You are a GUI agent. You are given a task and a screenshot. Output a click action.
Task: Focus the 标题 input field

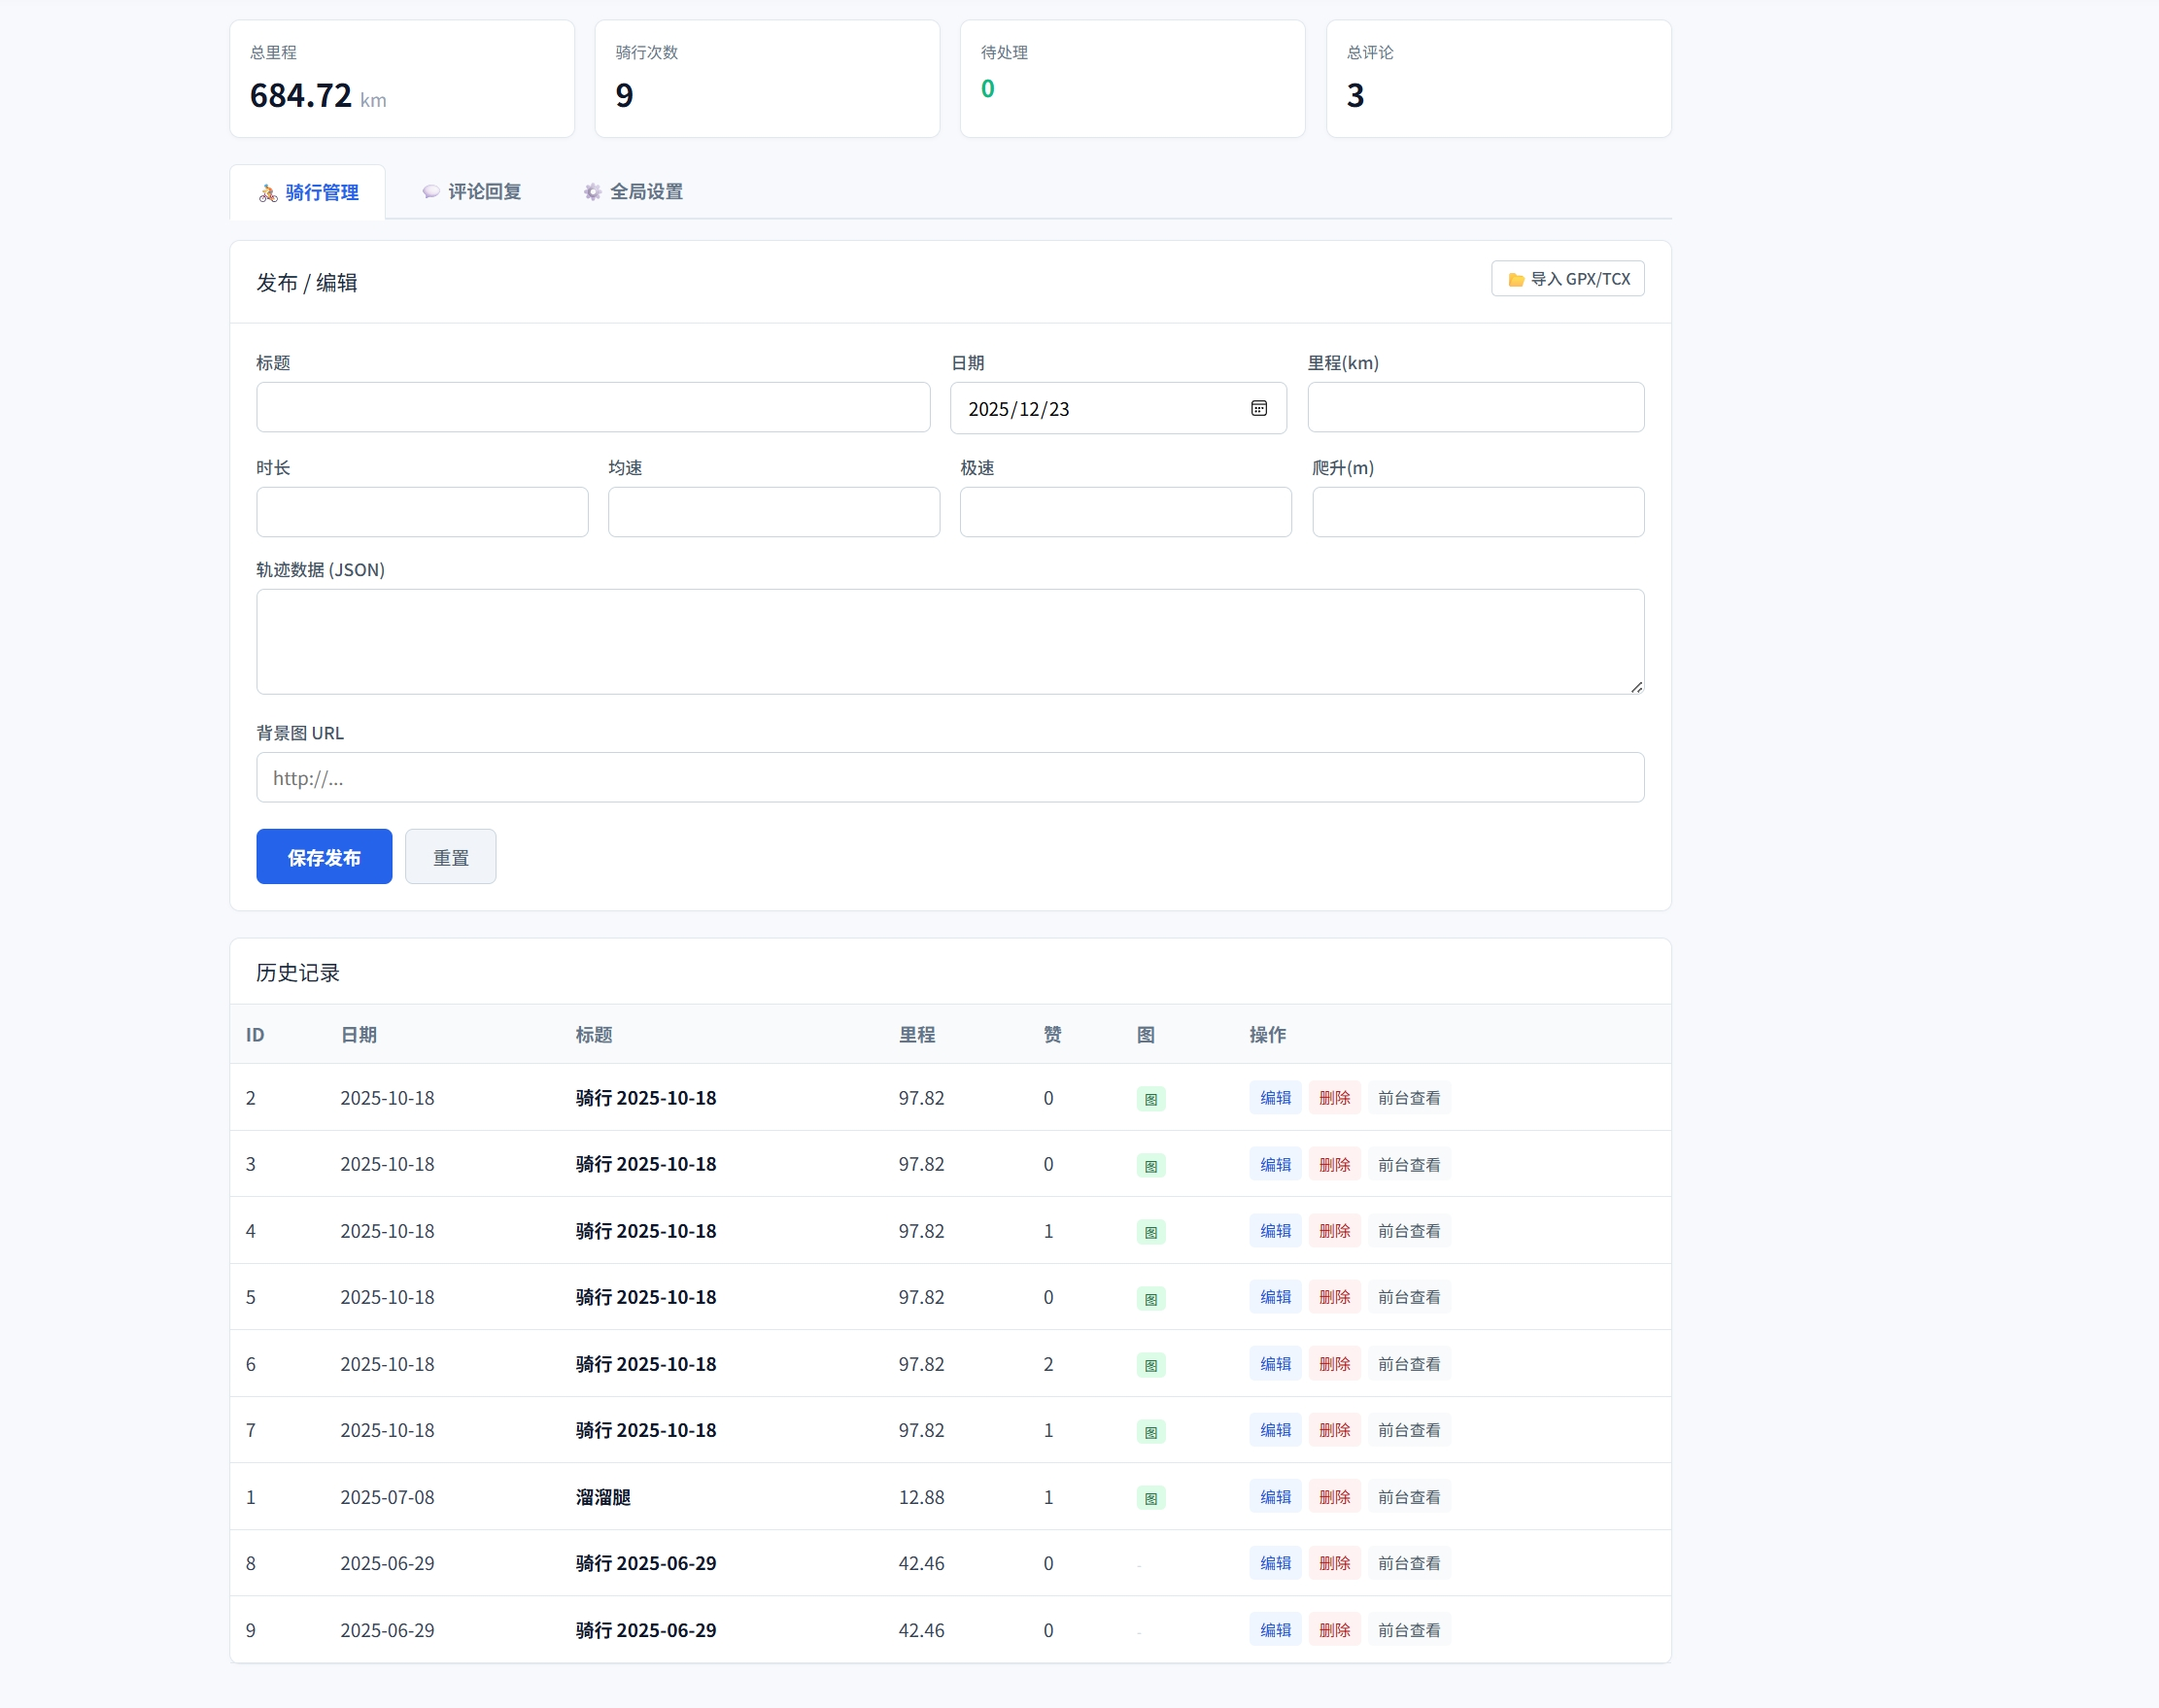pos(592,408)
